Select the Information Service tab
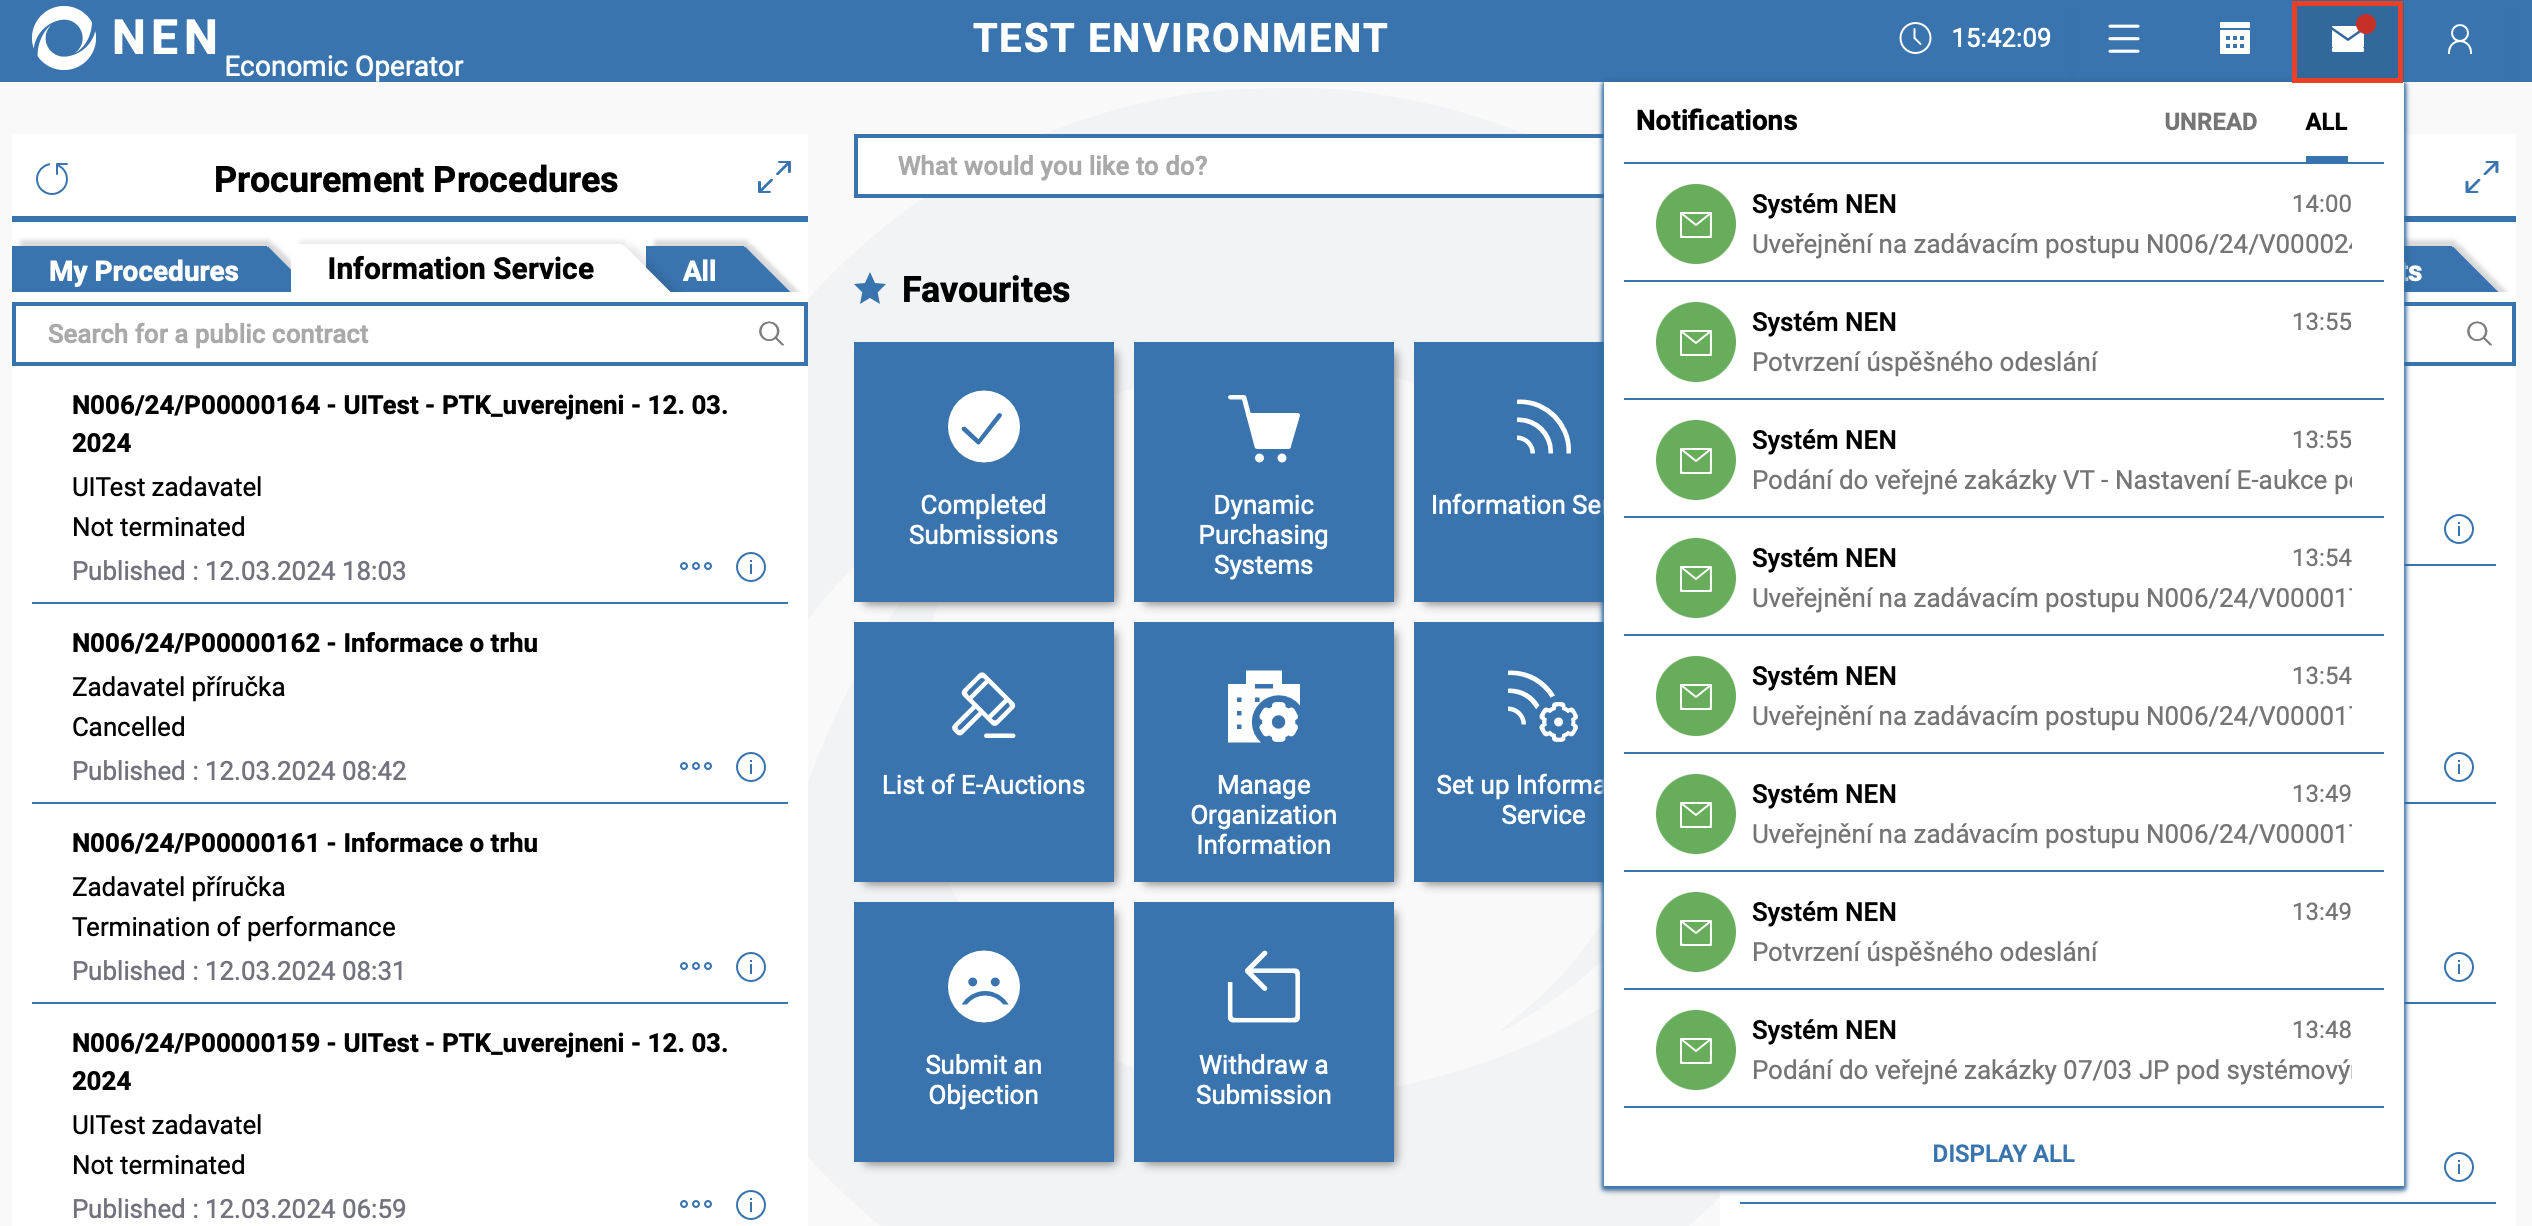Screen dimensions: 2532x1226 (x=460, y=269)
